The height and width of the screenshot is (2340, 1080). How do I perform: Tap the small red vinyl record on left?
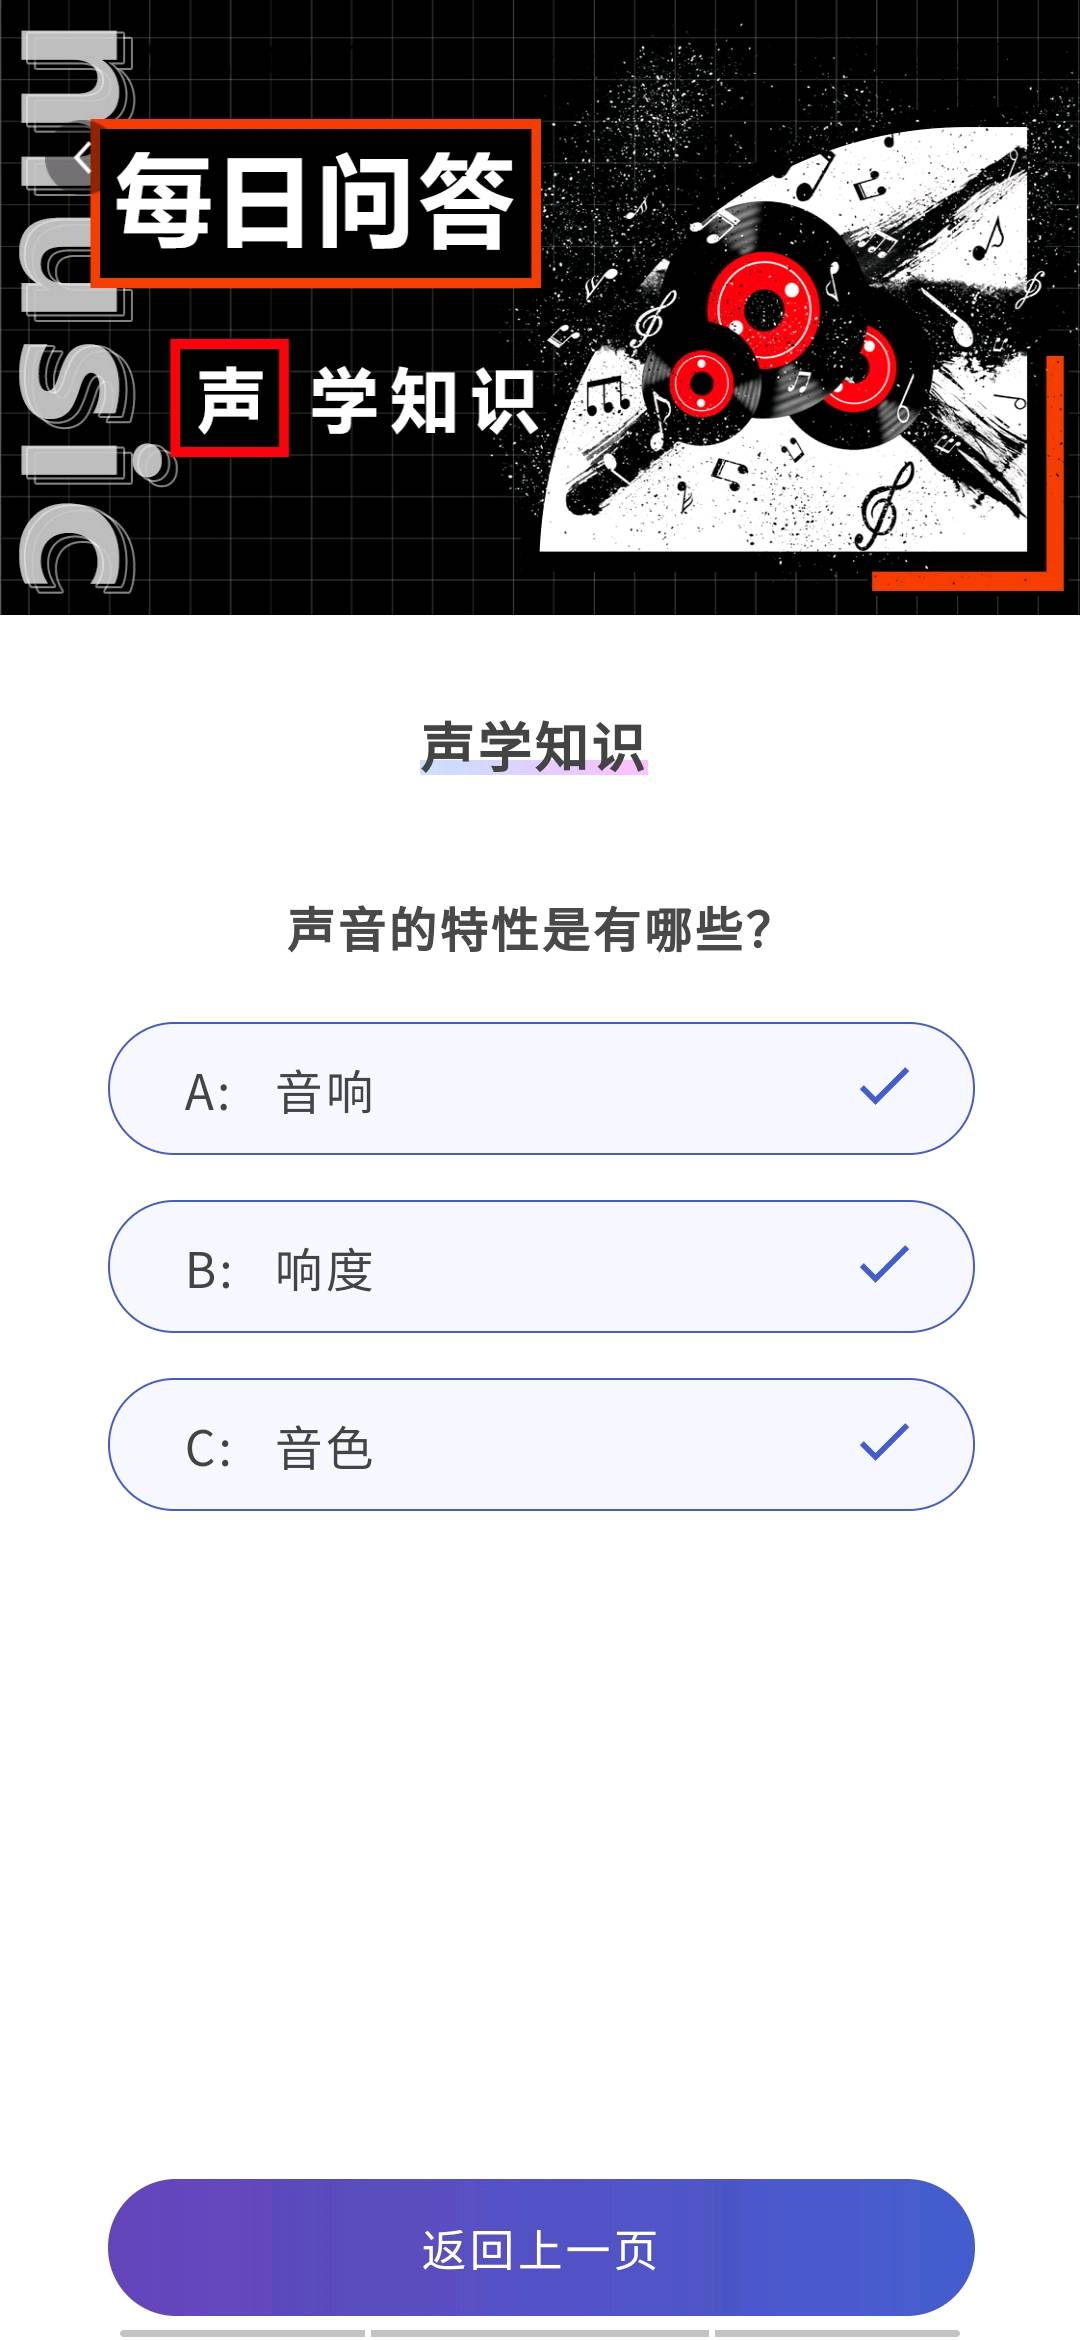[702, 383]
